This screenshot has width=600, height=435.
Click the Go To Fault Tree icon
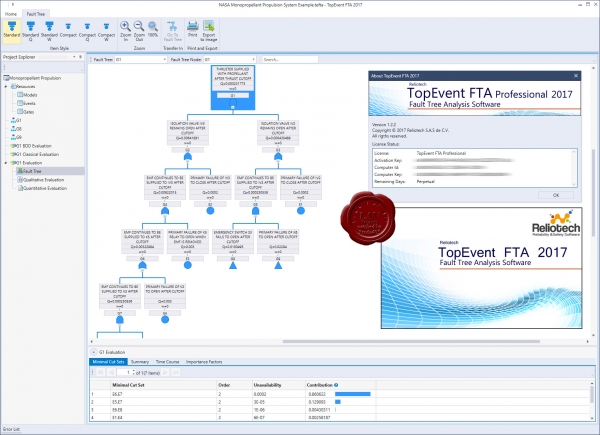[x=173, y=26]
